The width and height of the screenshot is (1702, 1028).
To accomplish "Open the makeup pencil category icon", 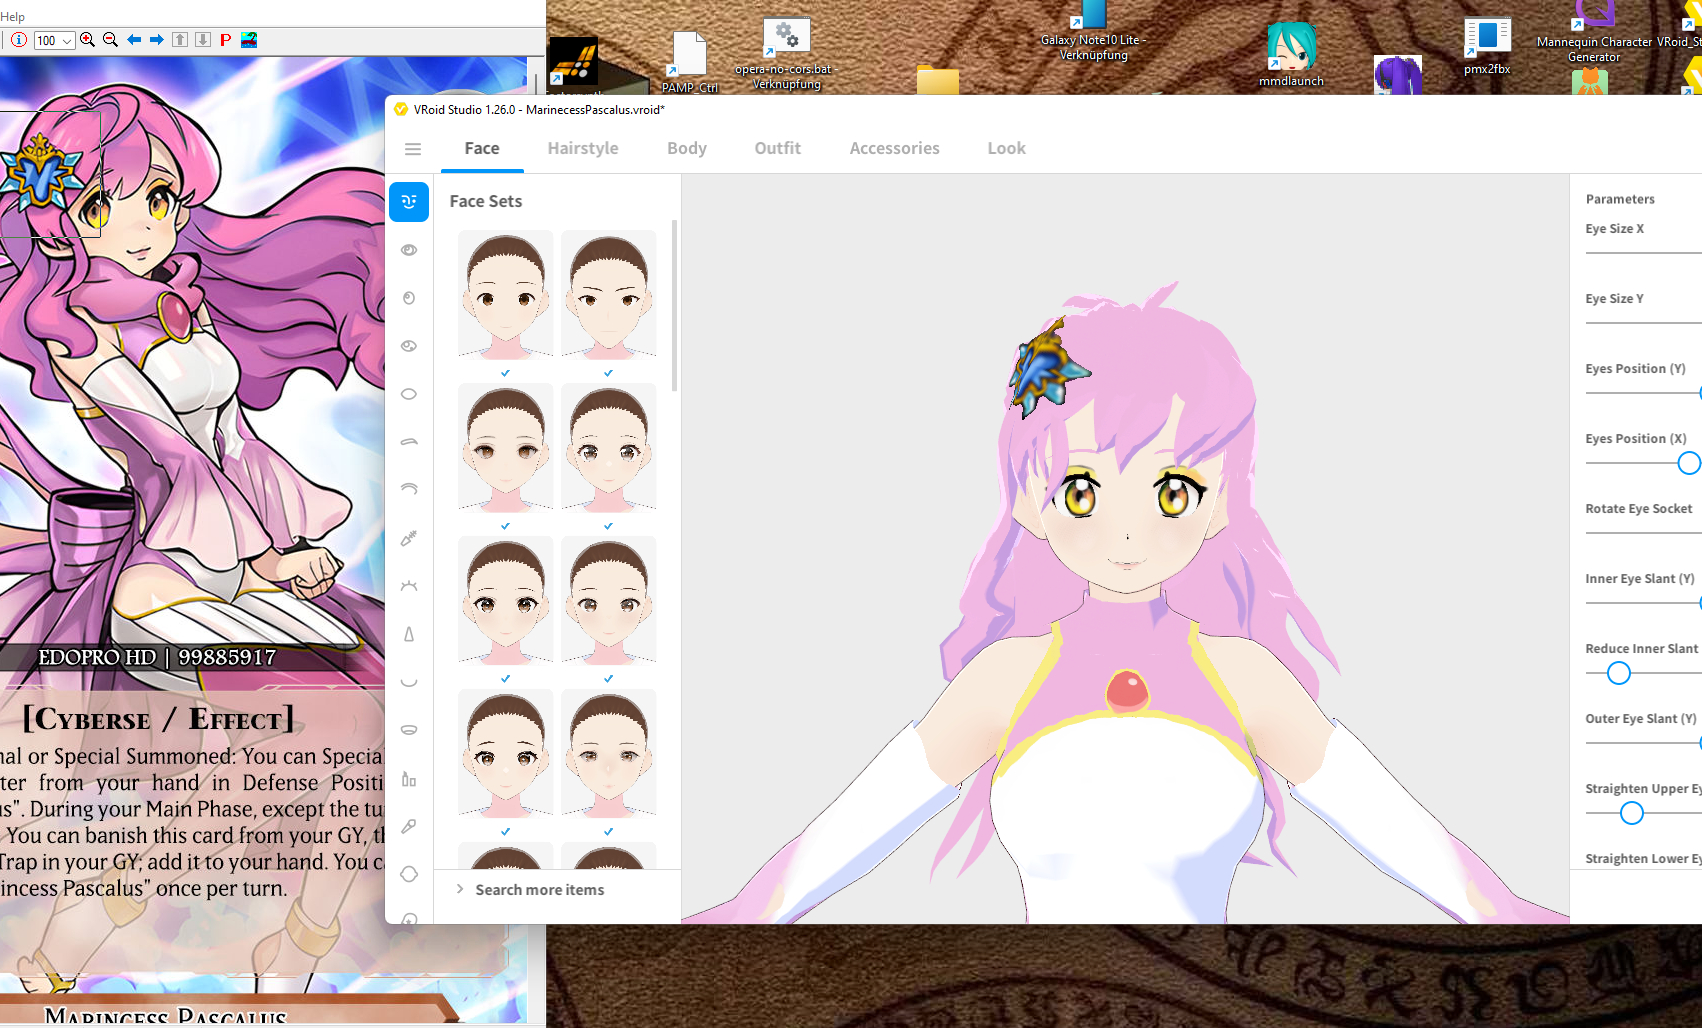I will tap(408, 538).
